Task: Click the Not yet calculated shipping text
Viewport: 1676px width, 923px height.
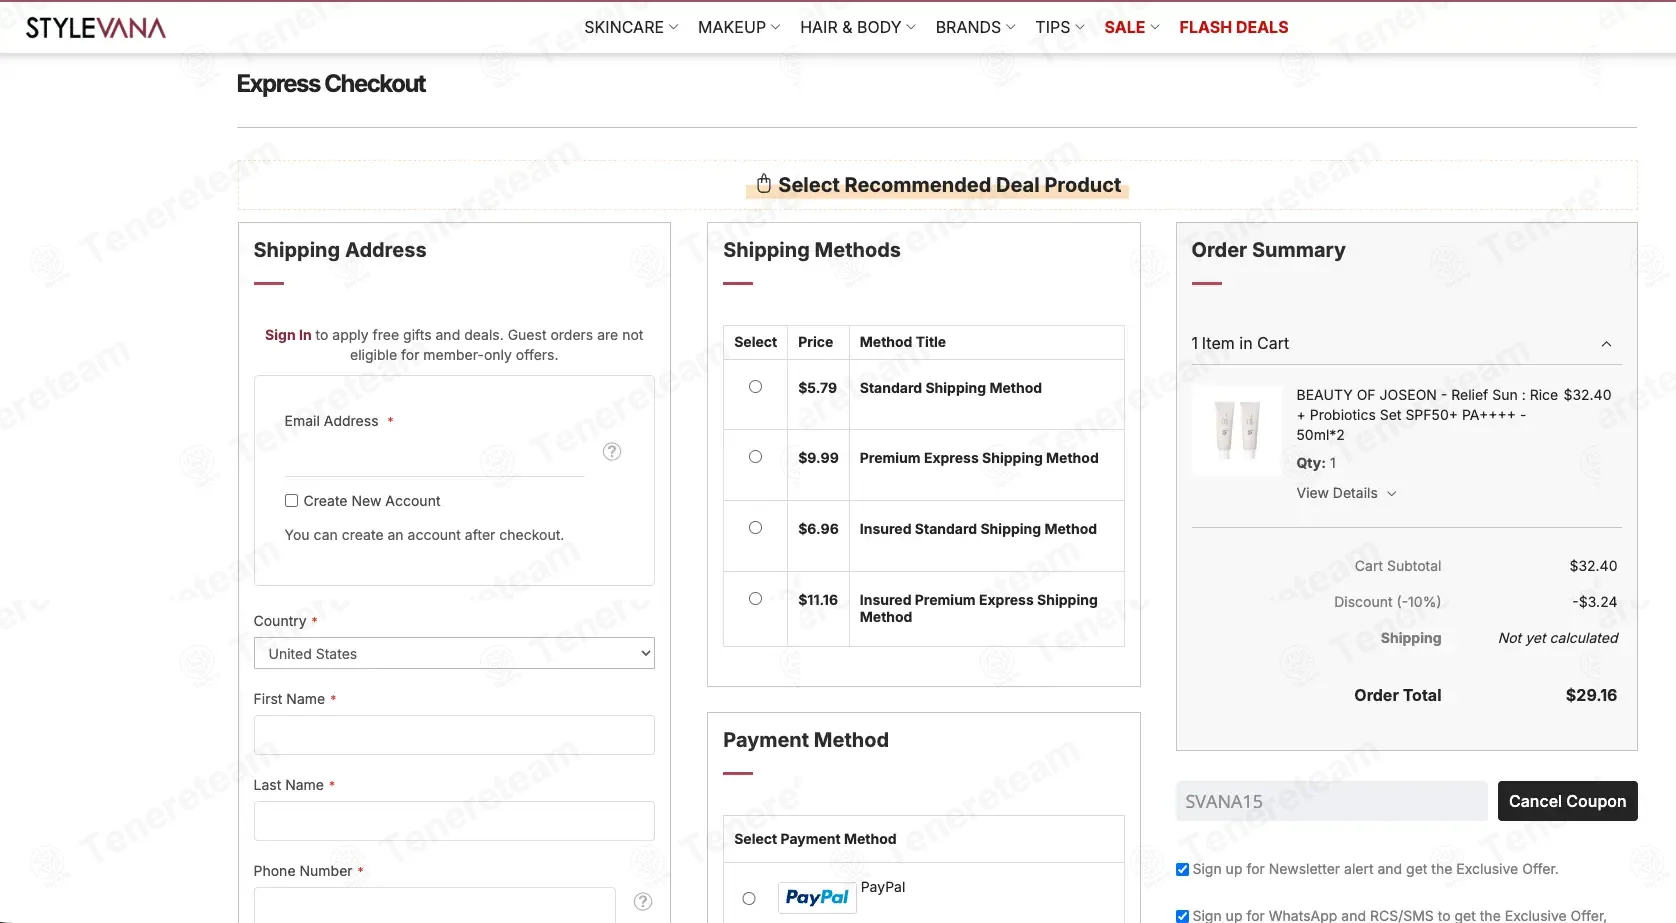Action: point(1558,638)
